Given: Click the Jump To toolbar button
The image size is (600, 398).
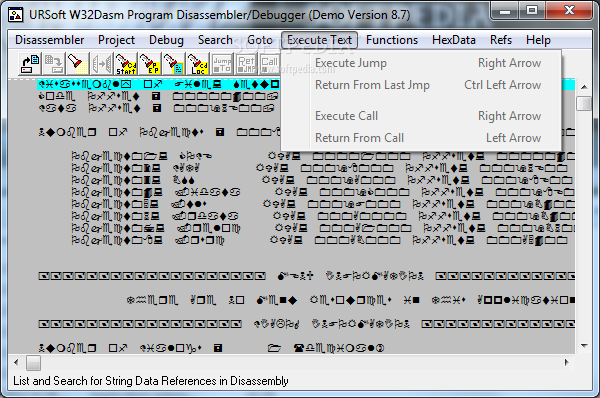Looking at the screenshot, I should [x=222, y=64].
